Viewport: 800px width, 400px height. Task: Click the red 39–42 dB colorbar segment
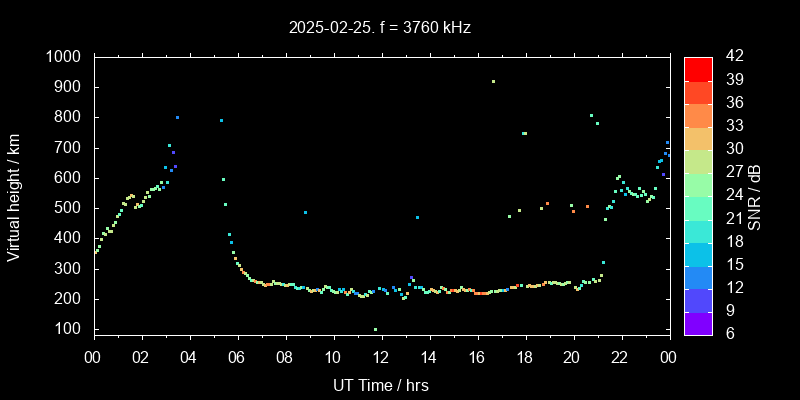click(698, 68)
